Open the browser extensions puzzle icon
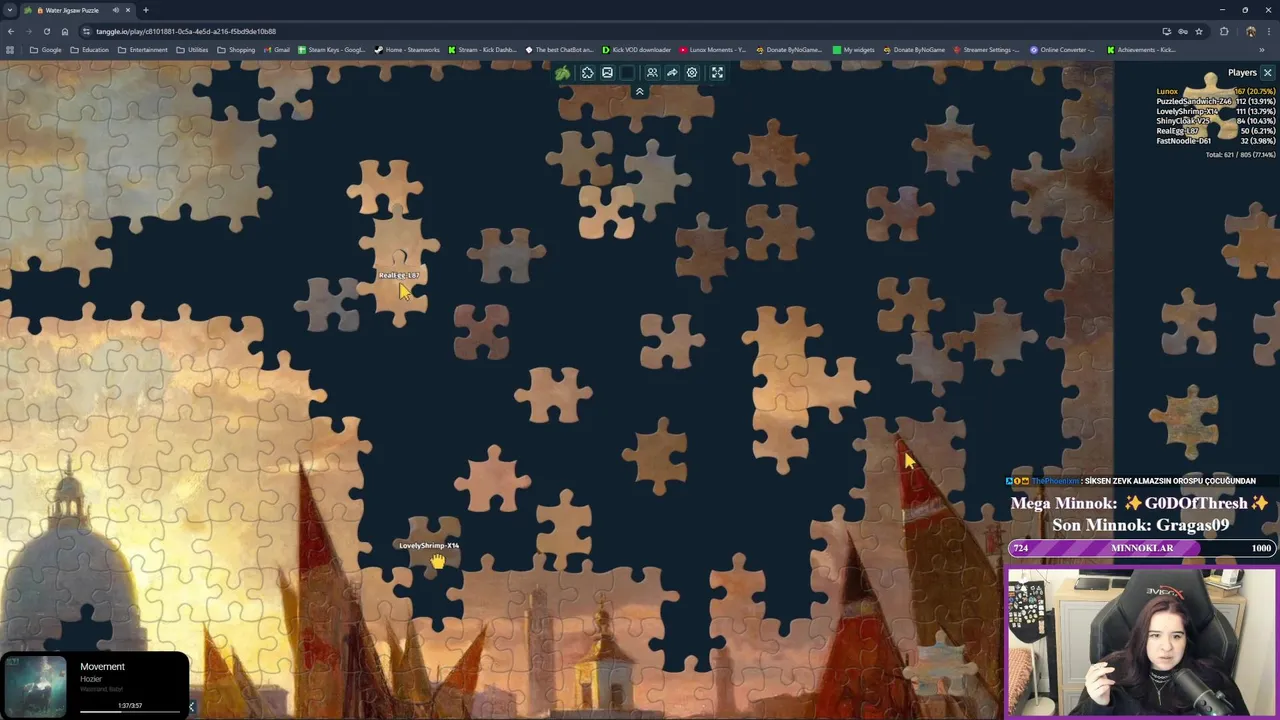 pos(1224,31)
